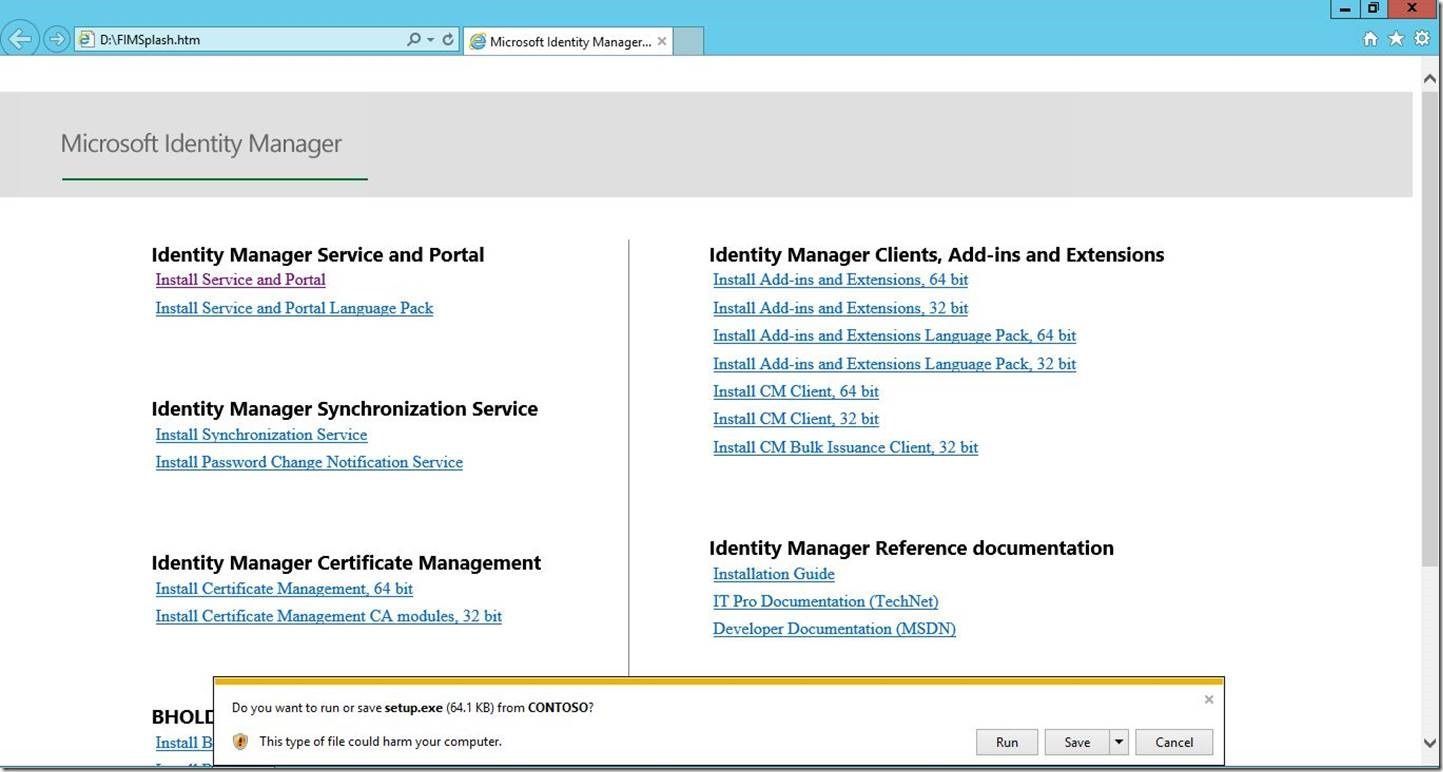Click Install Synchronization Service link

(261, 435)
